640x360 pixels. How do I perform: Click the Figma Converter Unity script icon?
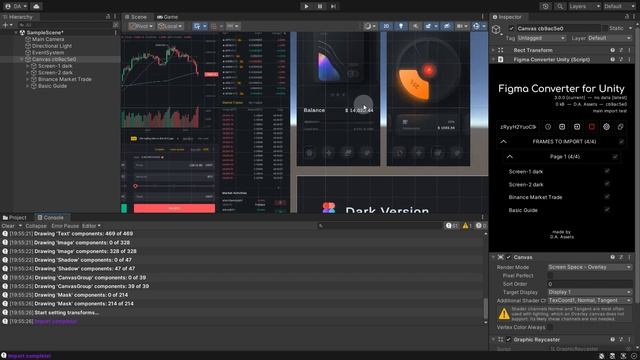tap(501, 60)
